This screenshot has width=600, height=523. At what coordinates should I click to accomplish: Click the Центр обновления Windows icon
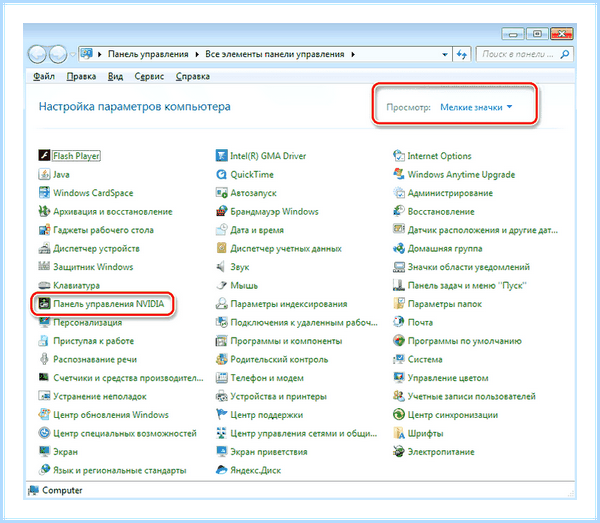(44, 415)
